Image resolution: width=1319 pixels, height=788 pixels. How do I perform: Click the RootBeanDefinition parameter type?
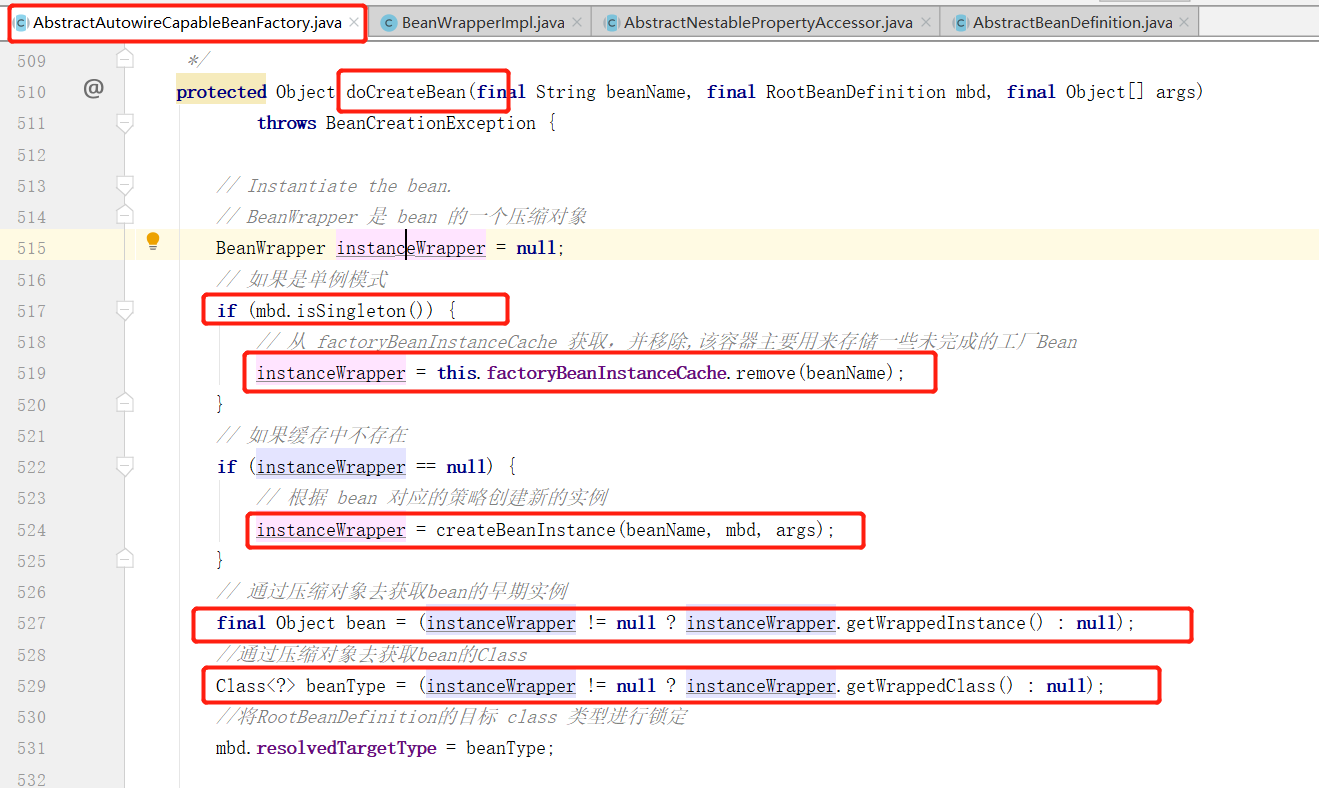click(x=856, y=92)
